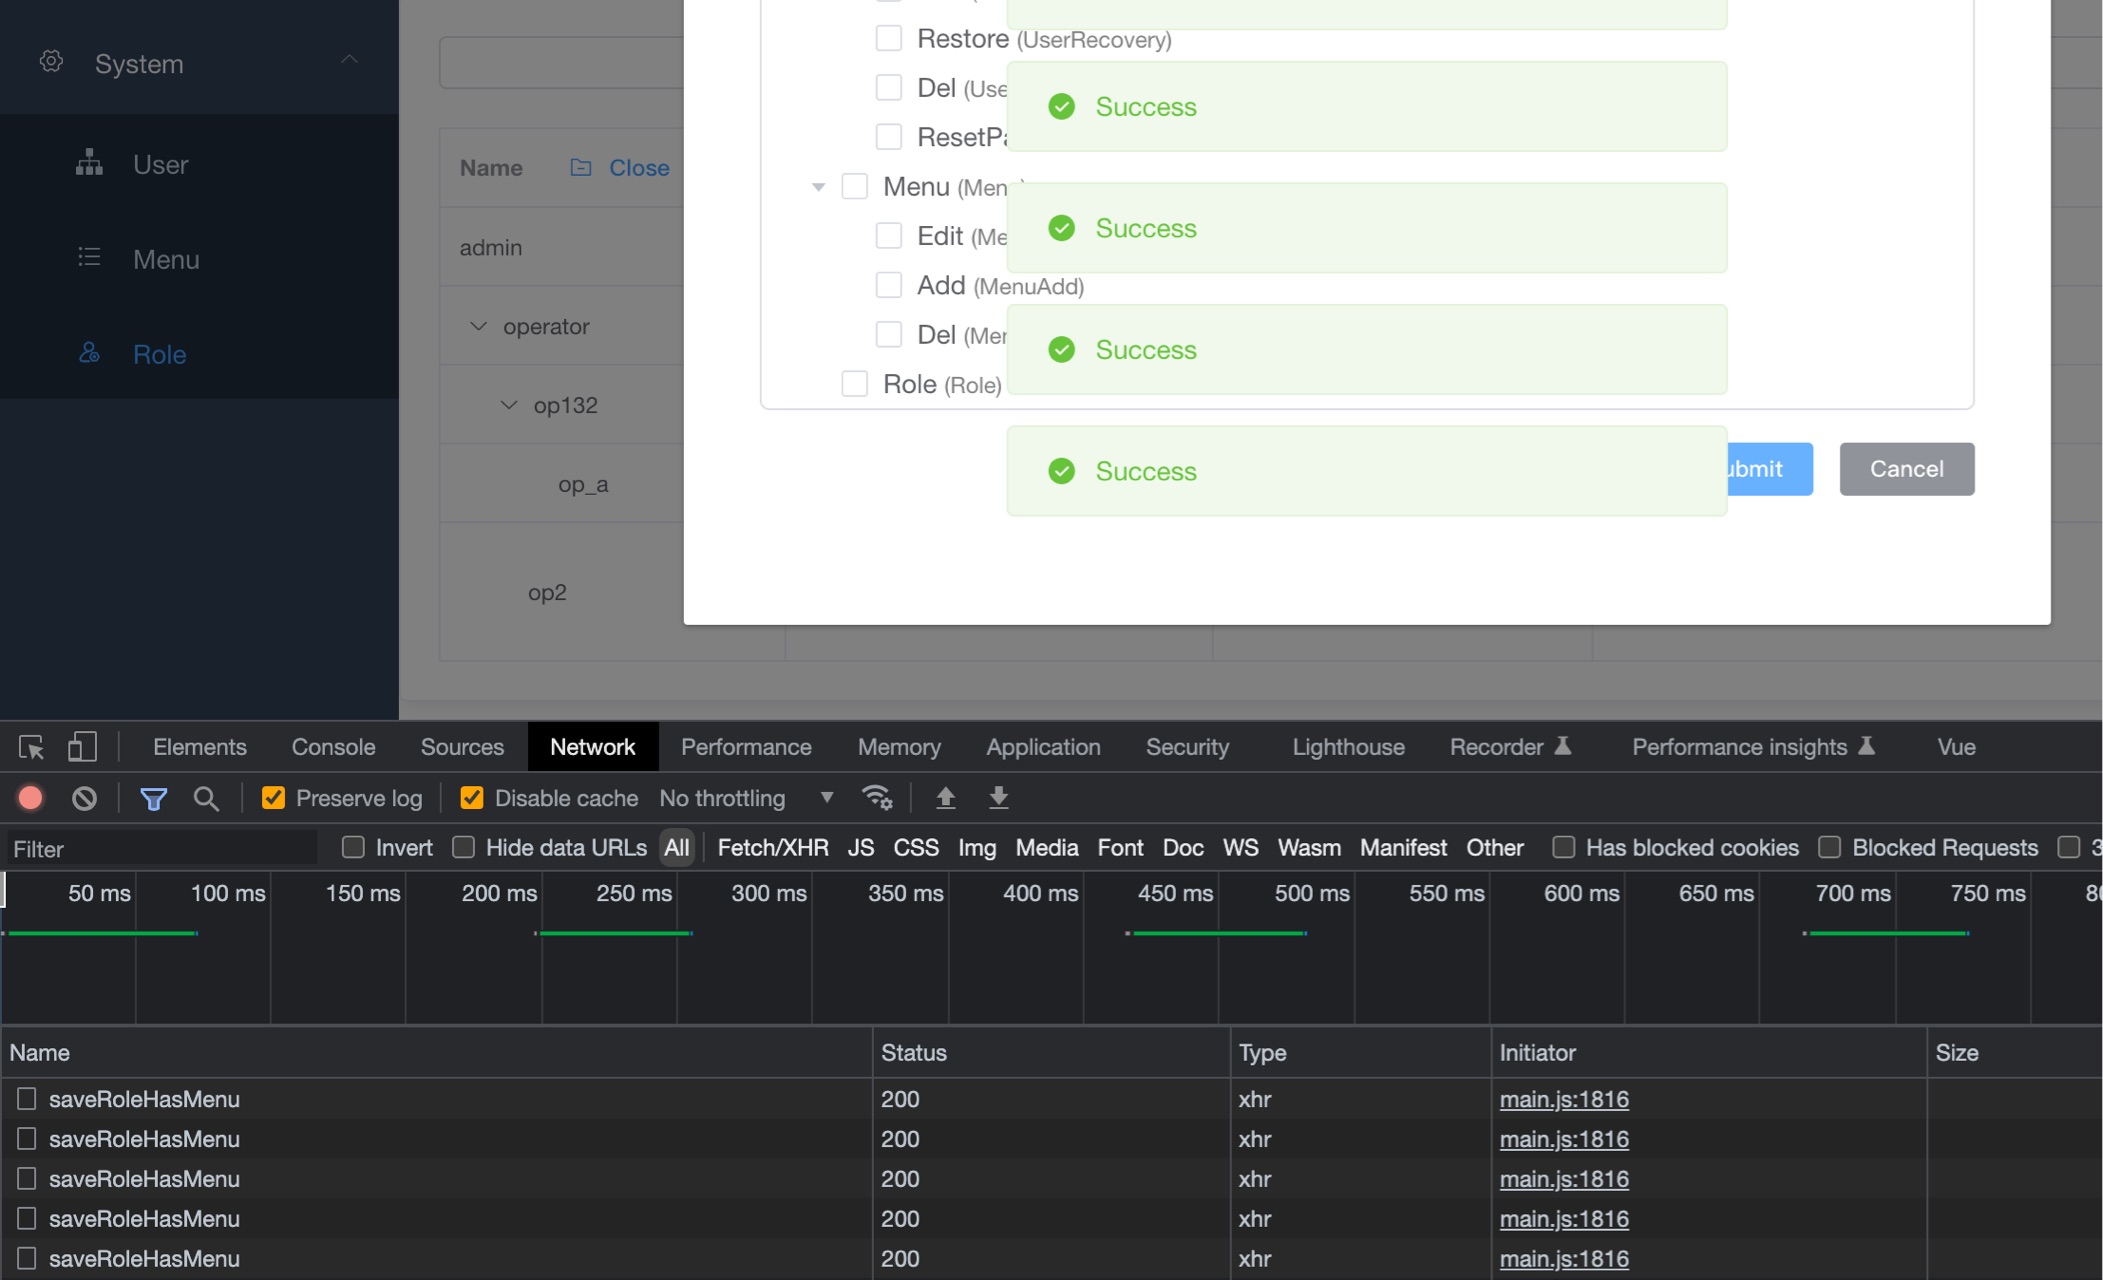The width and height of the screenshot is (2103, 1280).
Task: Collapse the operator row chevron
Action: pyautogui.click(x=478, y=326)
